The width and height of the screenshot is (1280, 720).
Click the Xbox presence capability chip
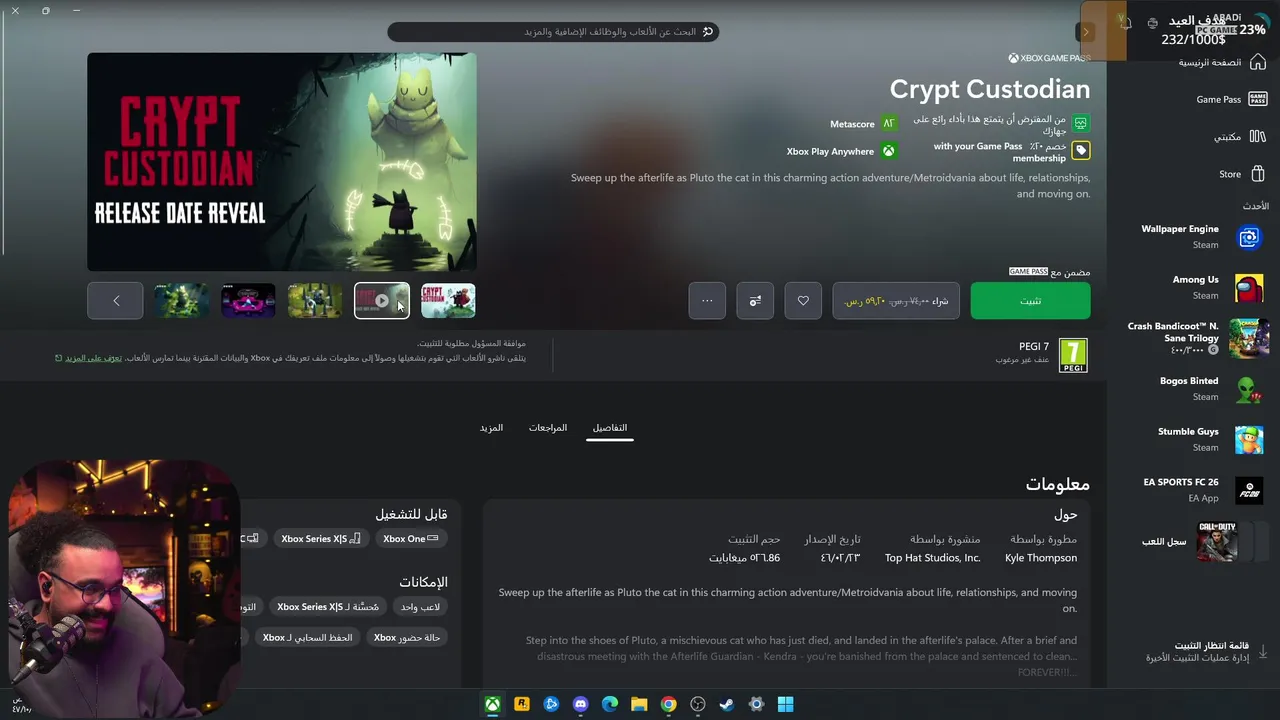coord(407,638)
